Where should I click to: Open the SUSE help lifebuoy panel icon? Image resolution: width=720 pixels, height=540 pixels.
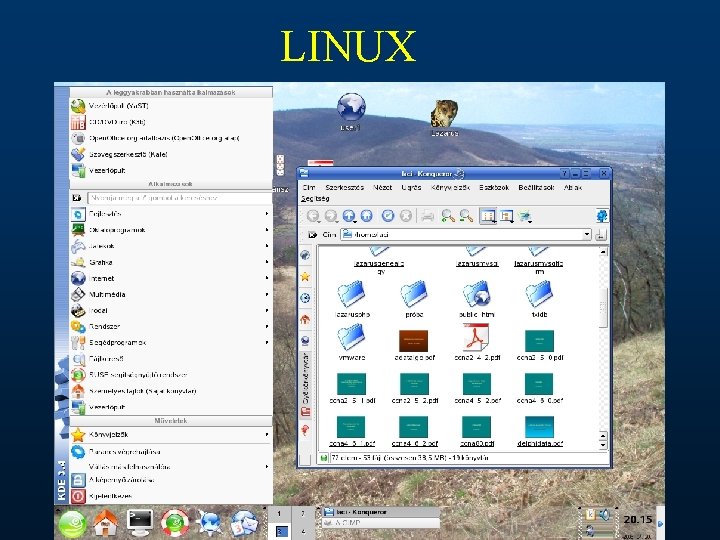pyautogui.click(x=174, y=523)
